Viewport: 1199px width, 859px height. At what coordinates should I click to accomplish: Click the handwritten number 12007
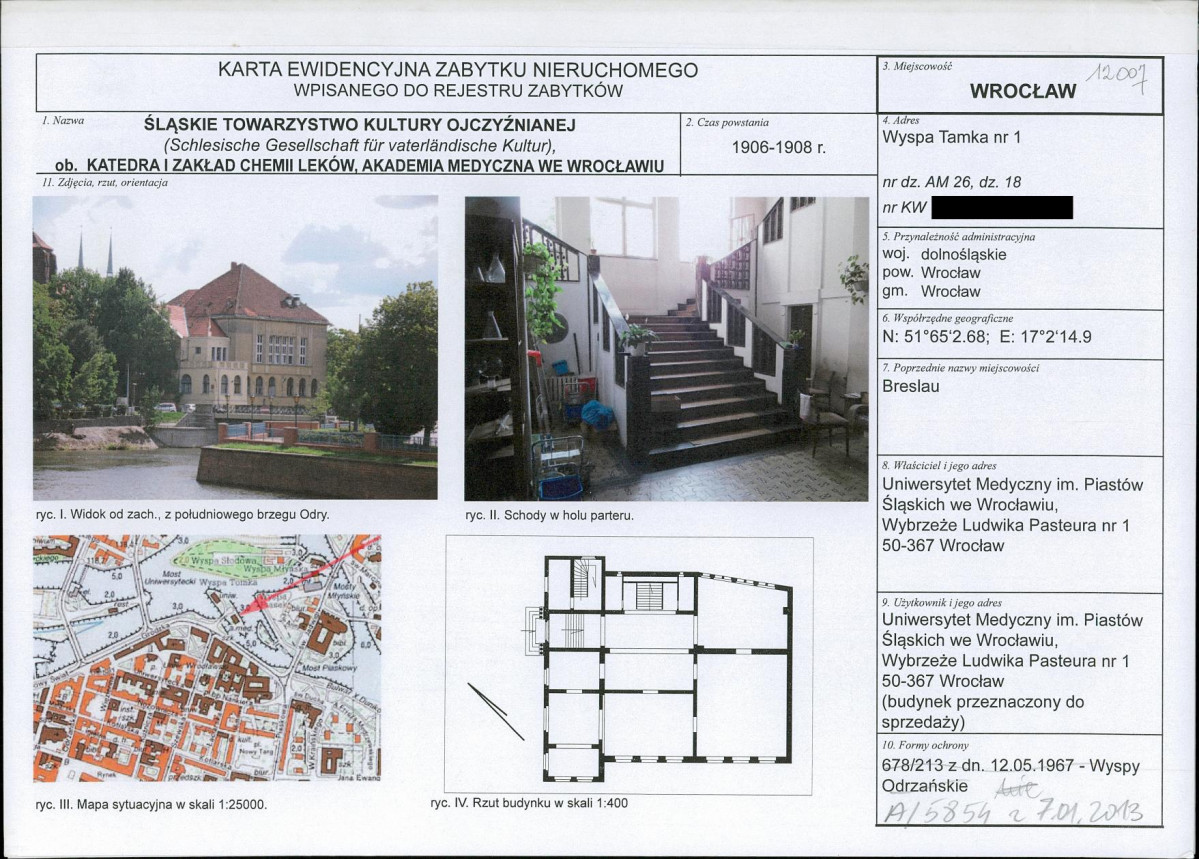point(1117,76)
